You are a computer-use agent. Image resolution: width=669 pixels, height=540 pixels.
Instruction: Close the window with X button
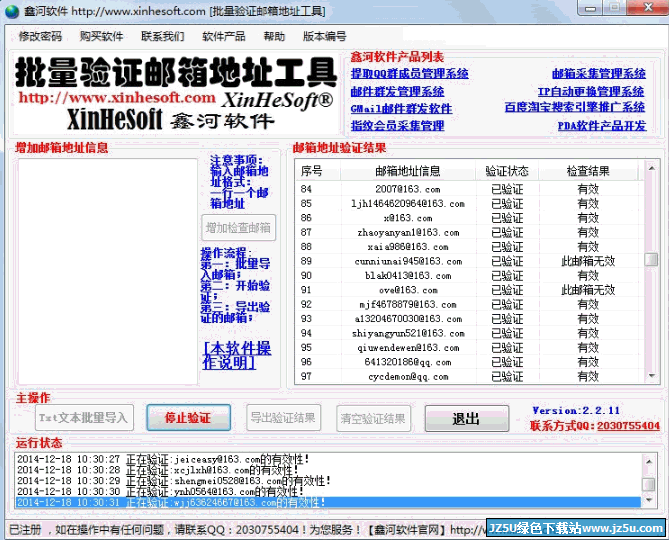coord(649,8)
